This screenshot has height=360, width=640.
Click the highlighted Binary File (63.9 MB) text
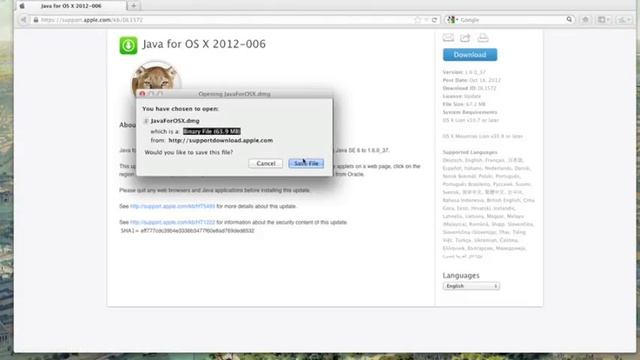pos(211,131)
